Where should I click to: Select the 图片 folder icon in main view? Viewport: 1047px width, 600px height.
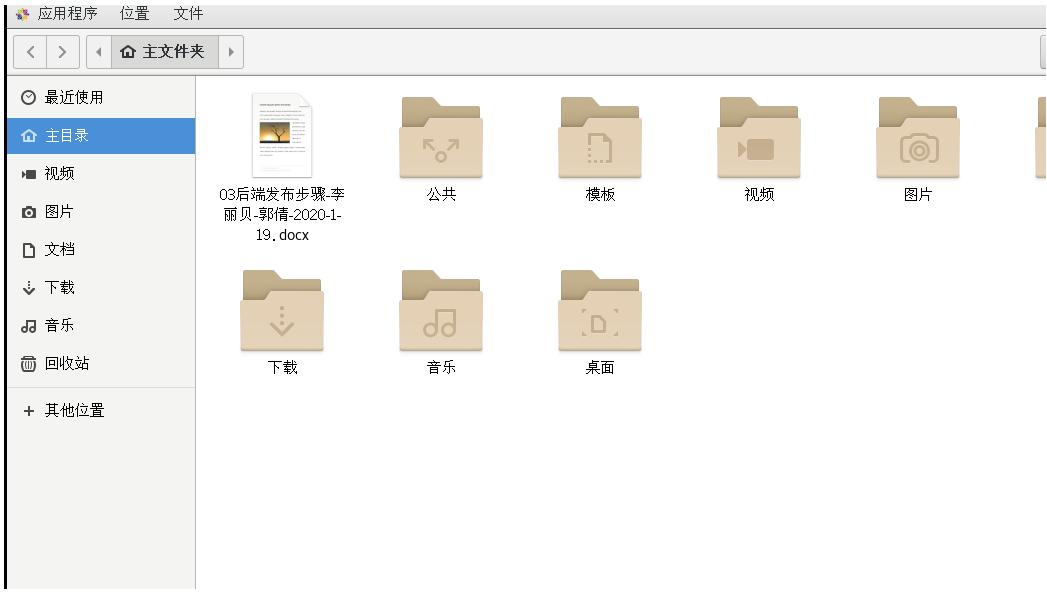(917, 137)
